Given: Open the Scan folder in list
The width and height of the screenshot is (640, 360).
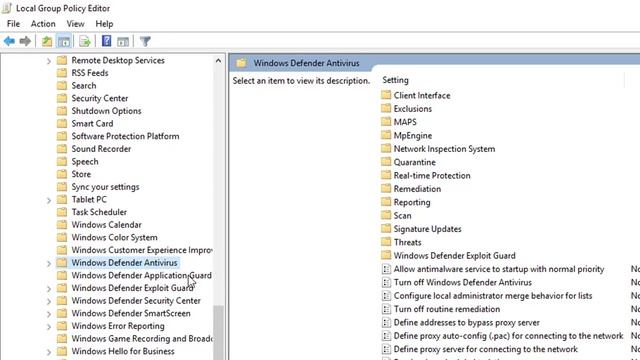Looking at the screenshot, I should tap(402, 216).
